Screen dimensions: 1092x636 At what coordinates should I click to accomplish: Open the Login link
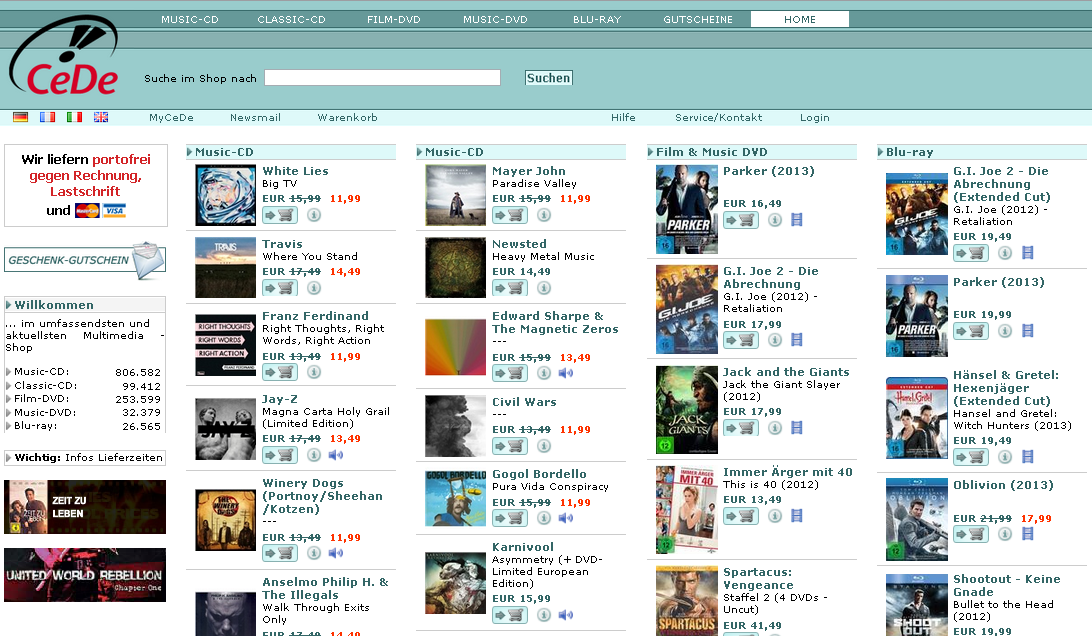(815, 118)
